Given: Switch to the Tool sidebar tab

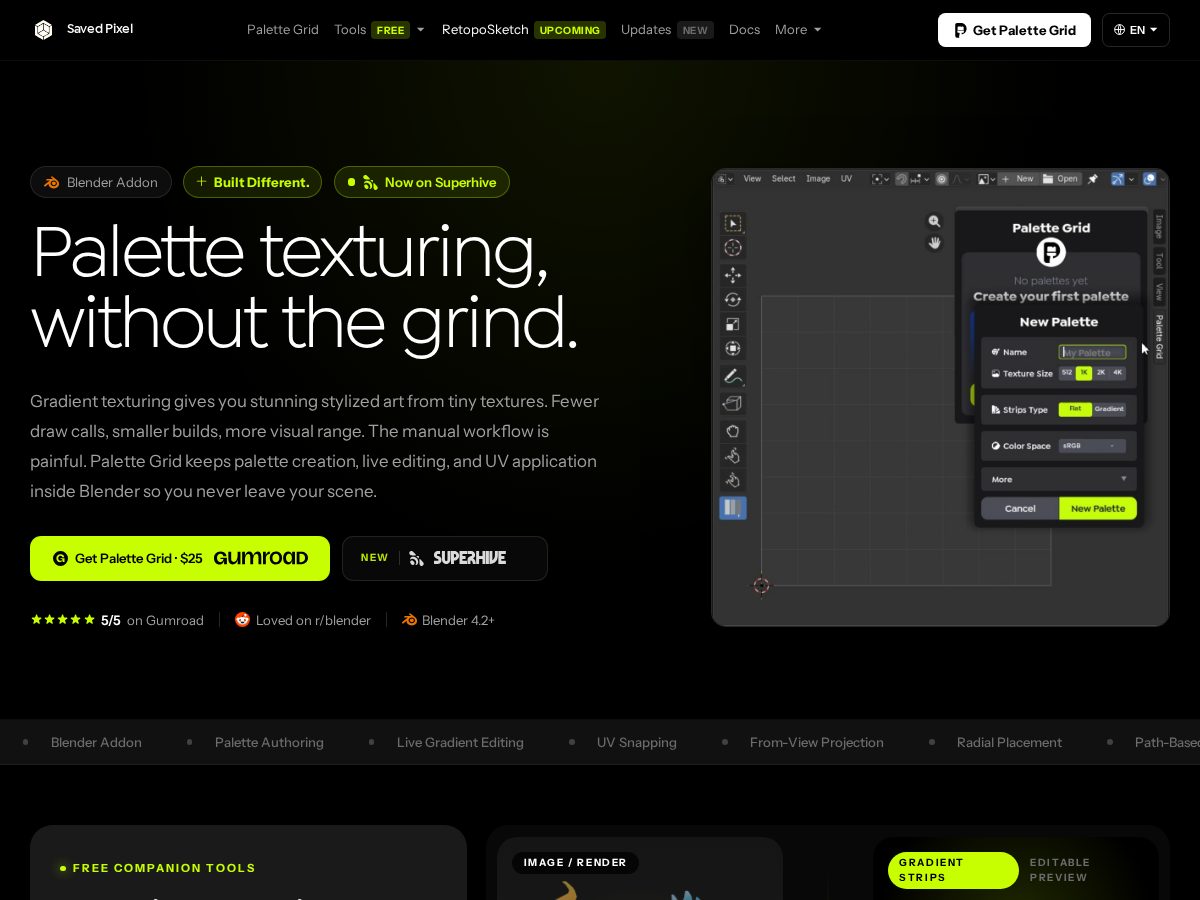Looking at the screenshot, I should [x=1160, y=261].
